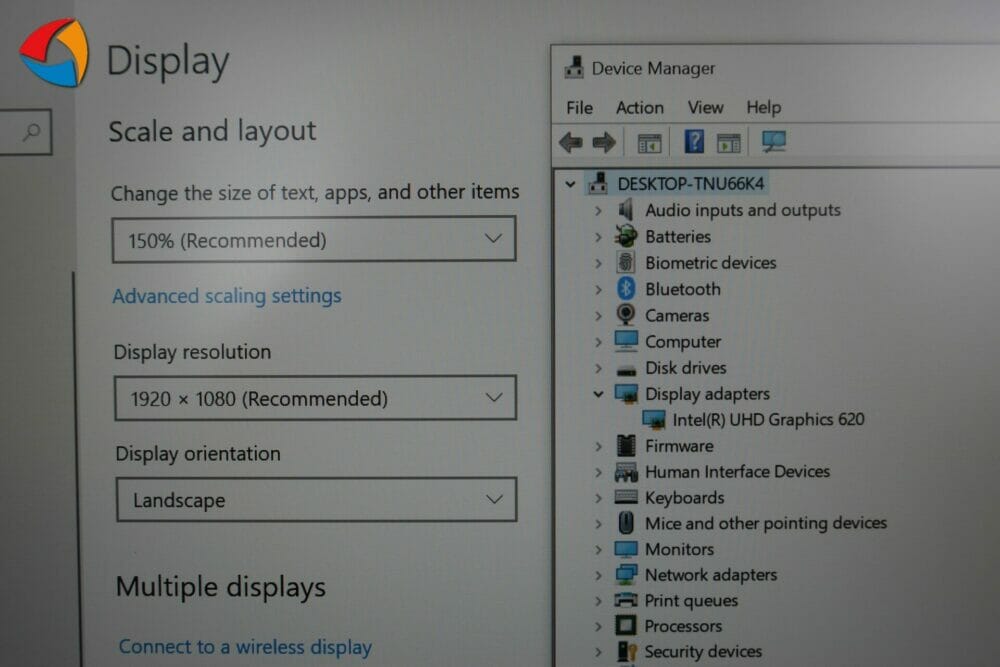Click the Back arrow in Device Manager toolbar

click(x=571, y=142)
